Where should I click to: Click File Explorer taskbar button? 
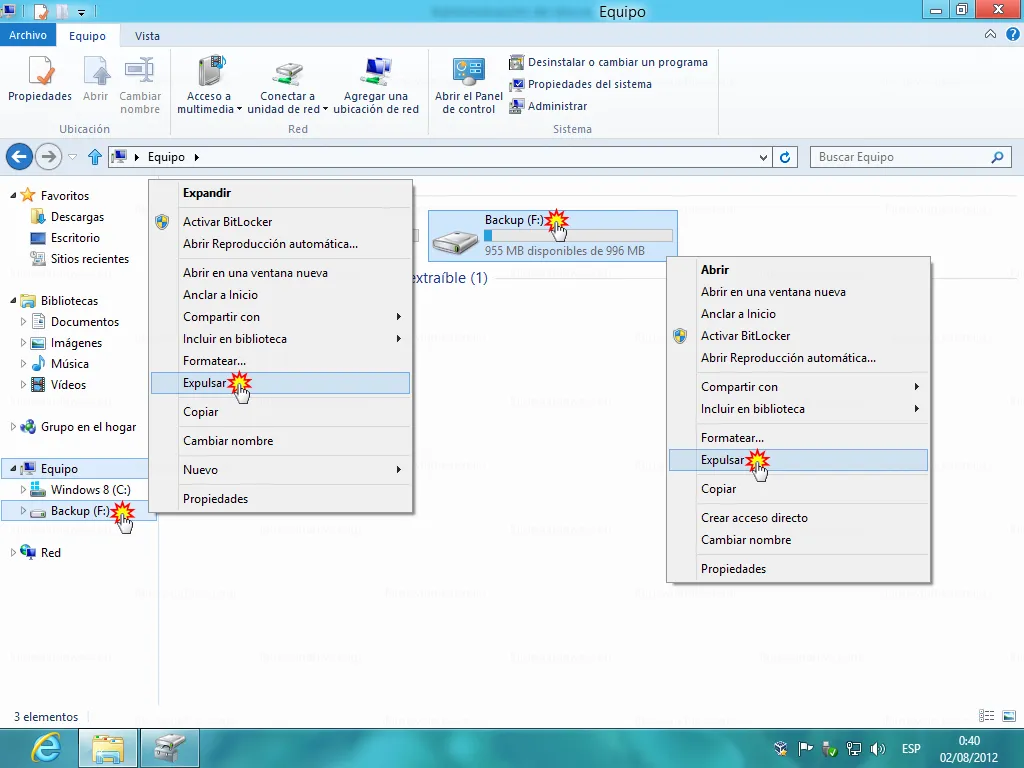pos(108,748)
